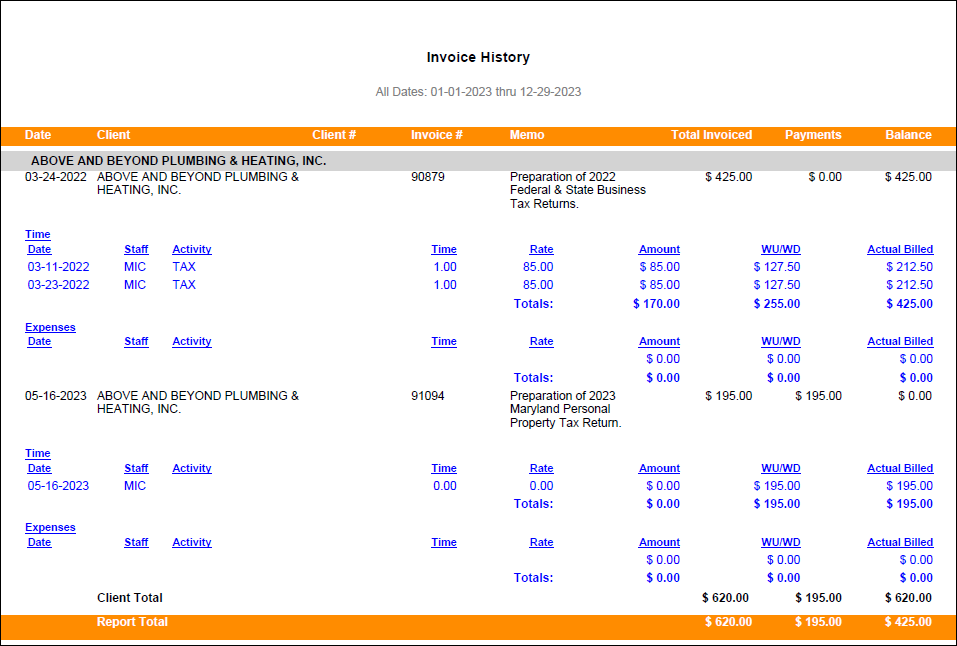This screenshot has height=646, width=957.
Task: Click the blue 05-16-2023 time entry date
Action: [58, 486]
